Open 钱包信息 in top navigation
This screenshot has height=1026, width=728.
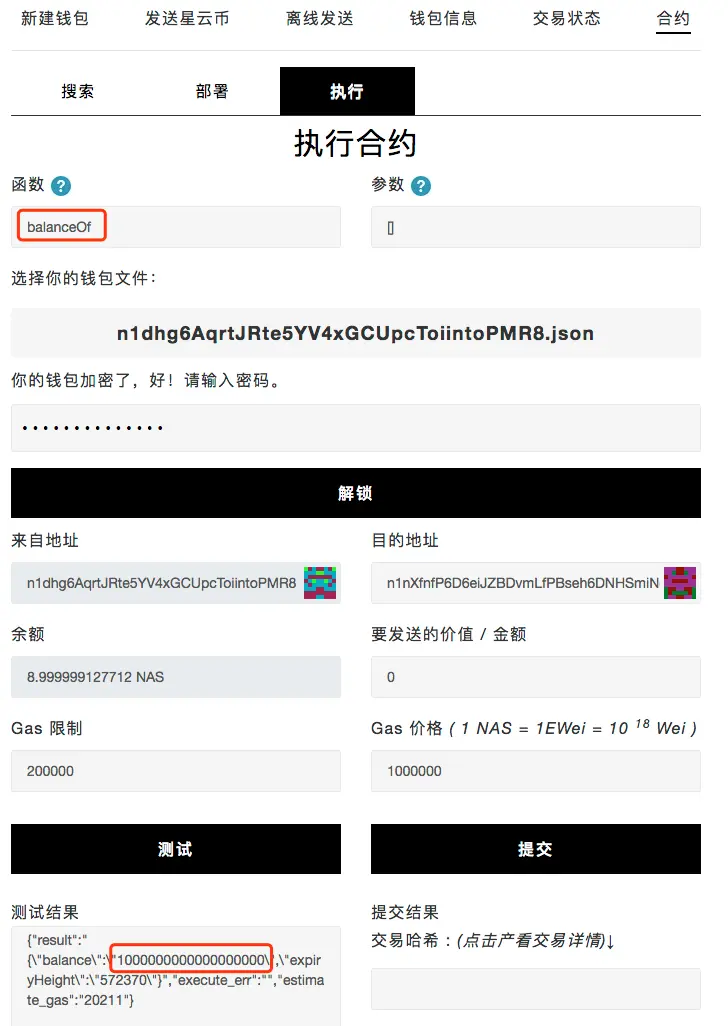pyautogui.click(x=443, y=18)
